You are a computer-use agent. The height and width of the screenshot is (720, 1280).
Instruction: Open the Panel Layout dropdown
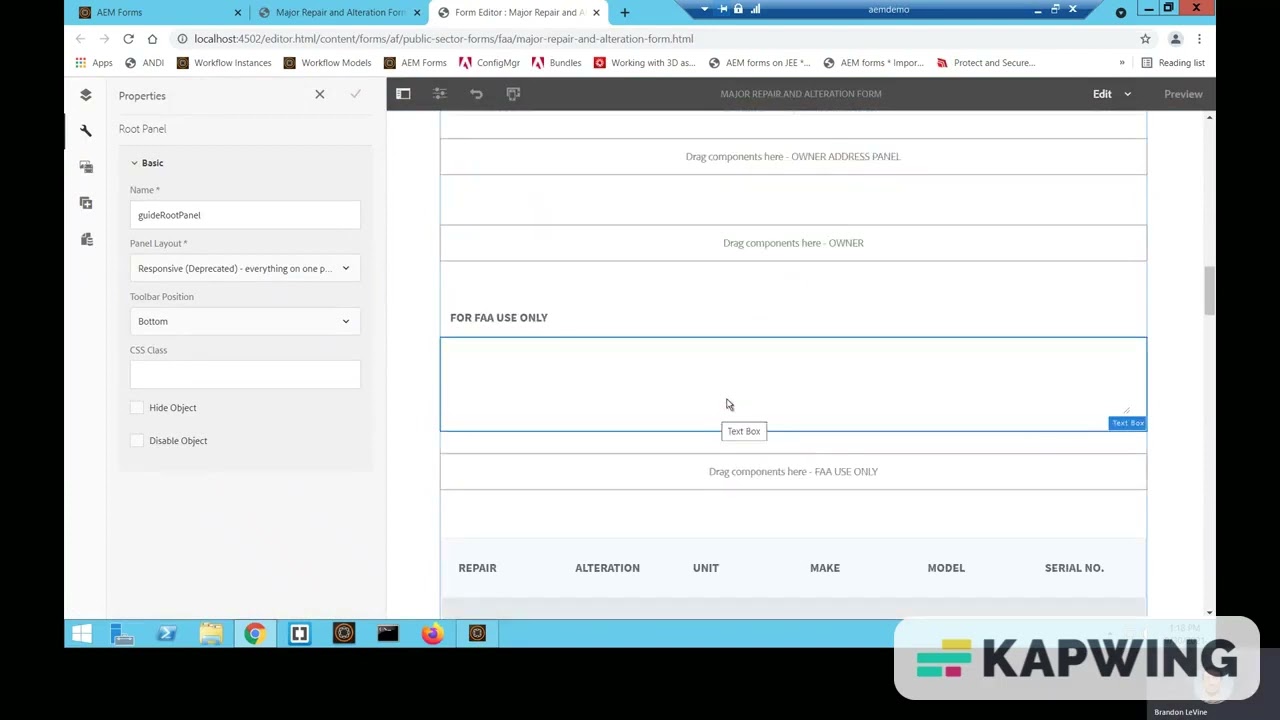tap(245, 268)
